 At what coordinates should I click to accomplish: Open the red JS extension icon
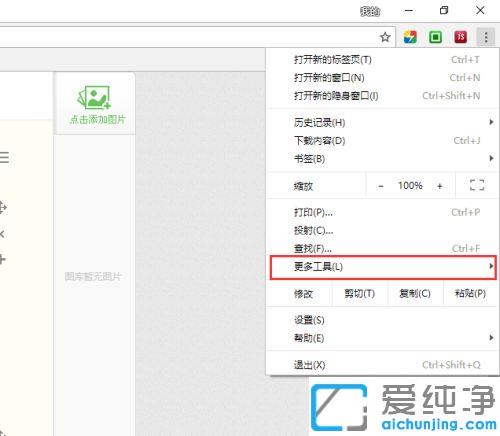point(461,37)
